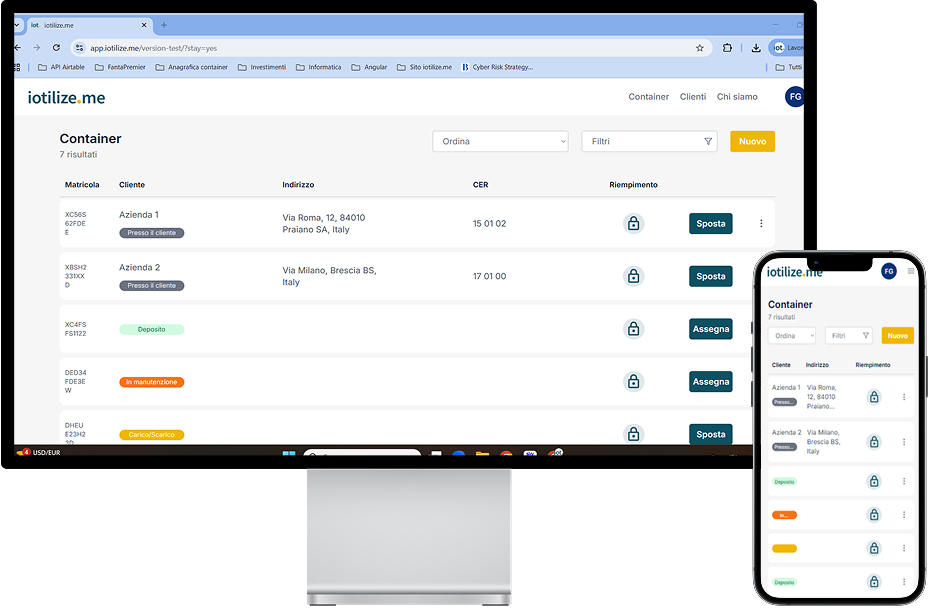Reload the iotilize.me page in the browser

pos(56,48)
